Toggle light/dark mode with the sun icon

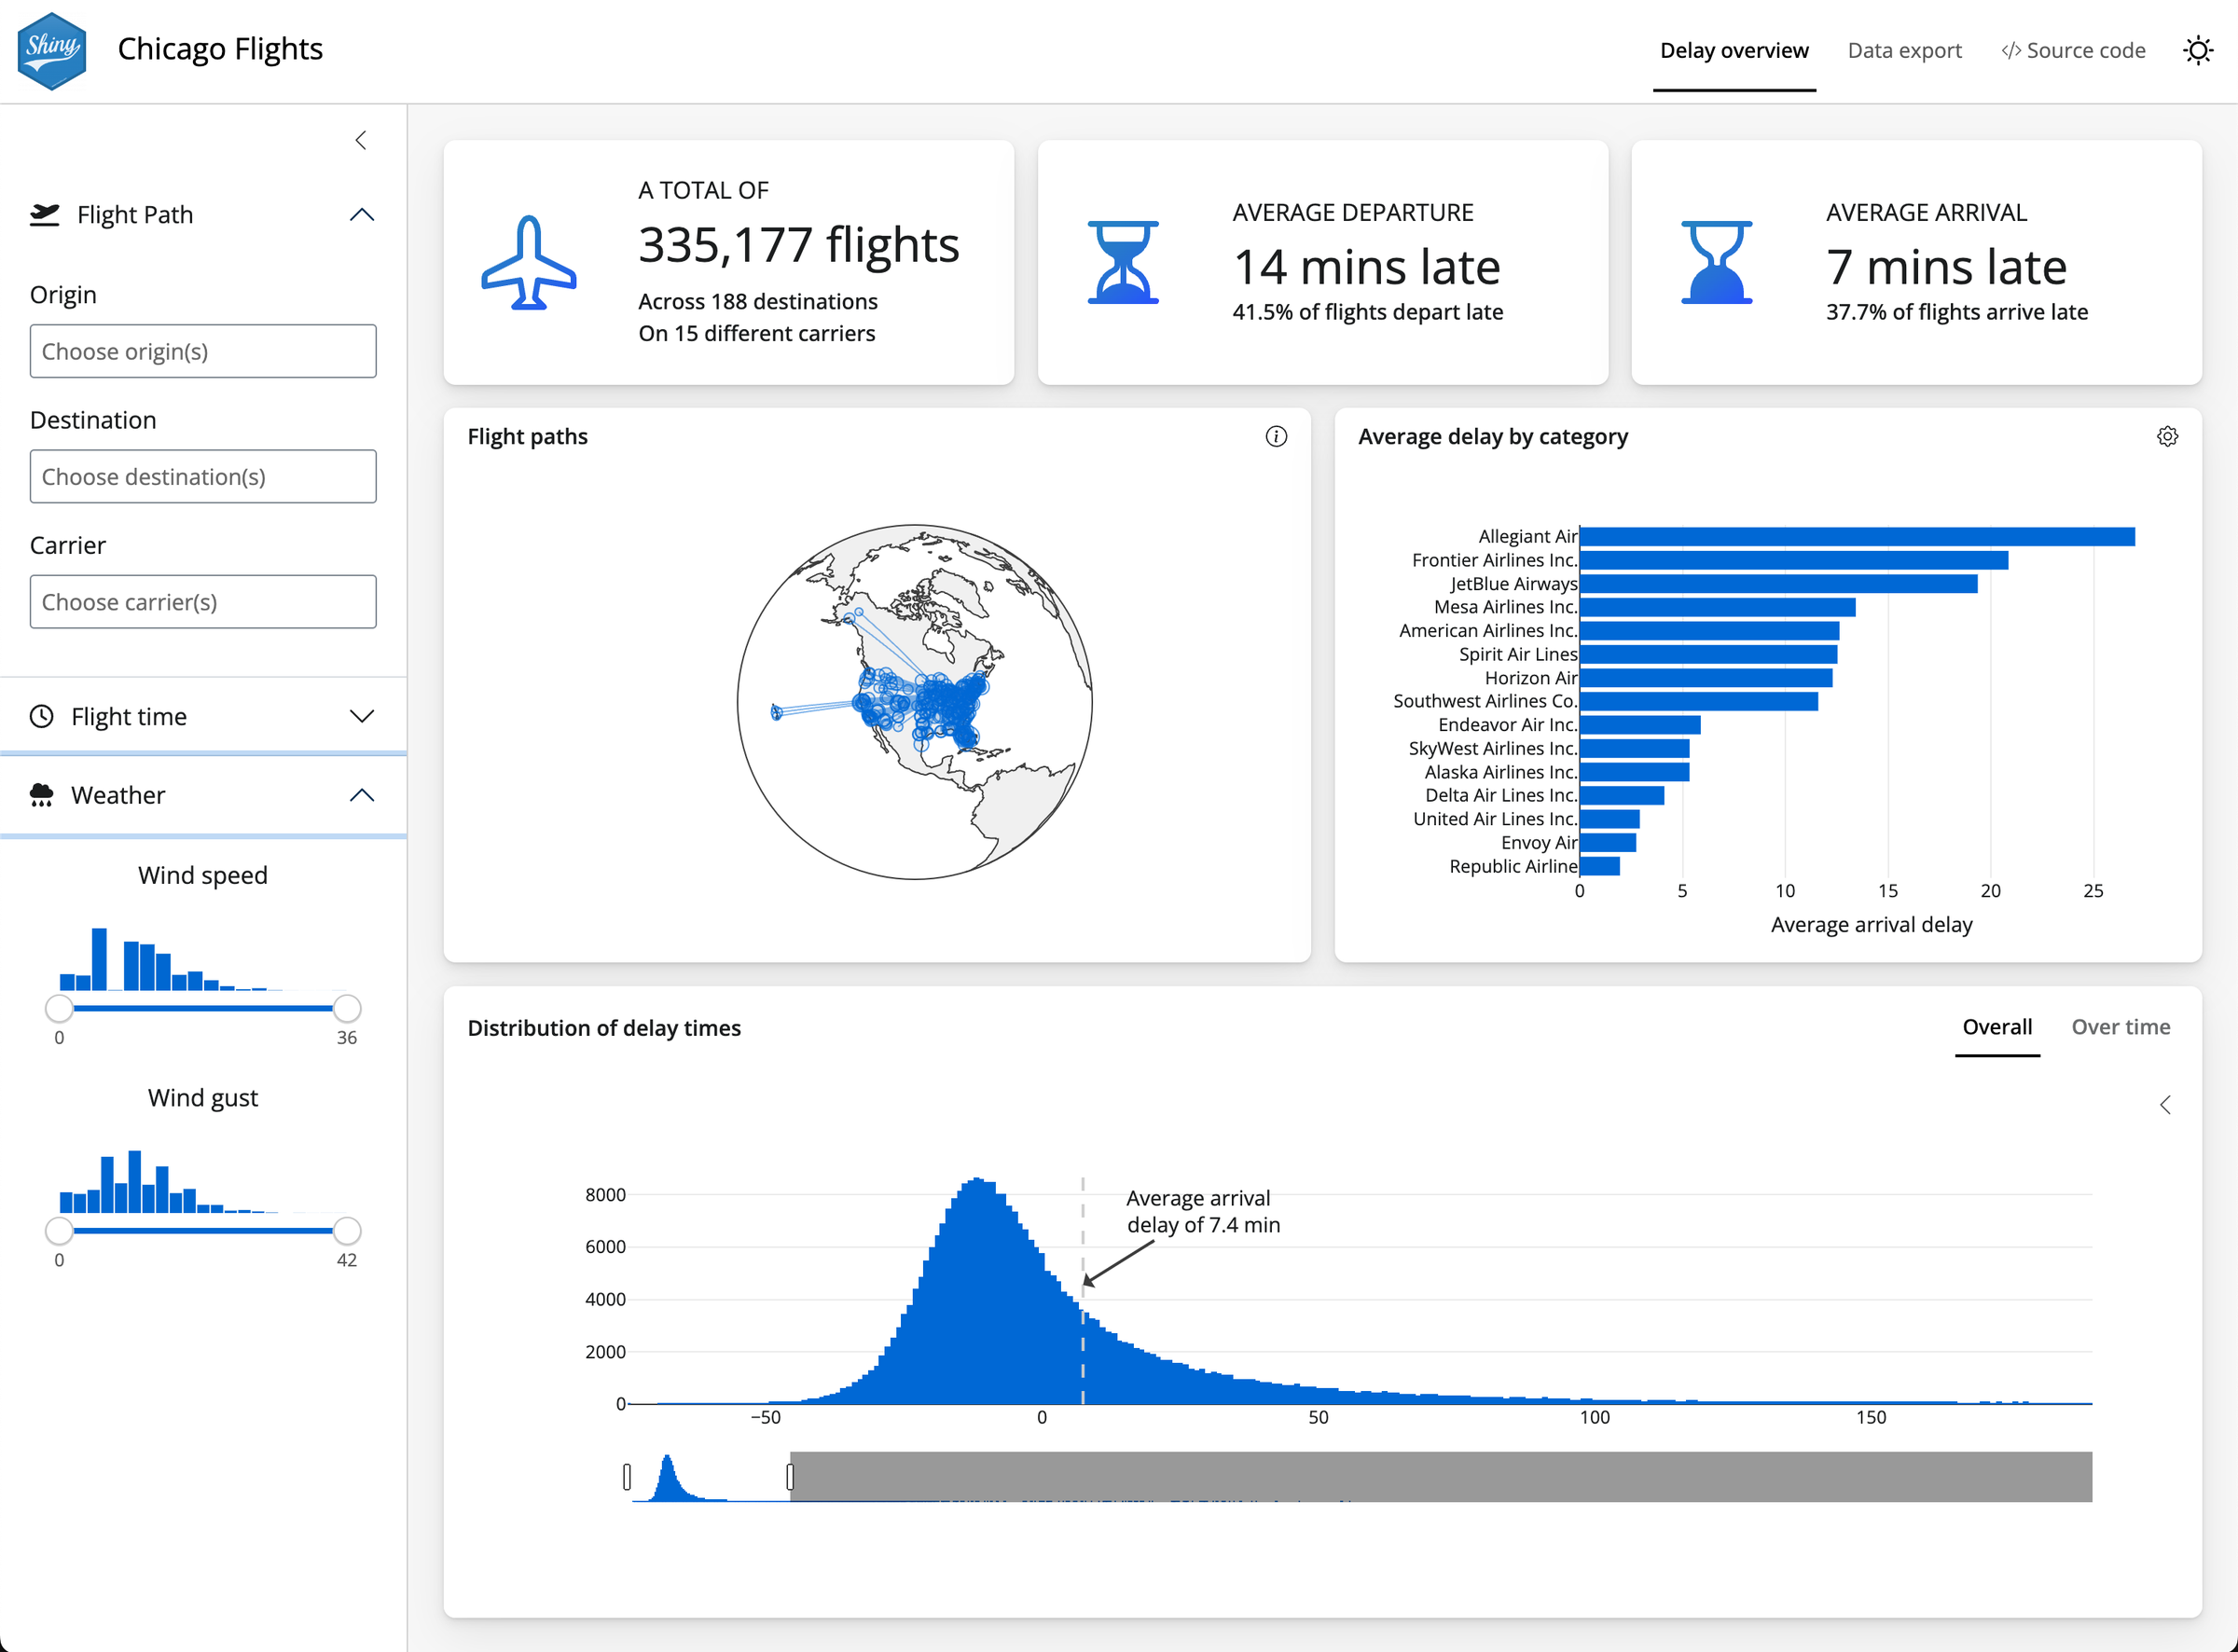[x=2197, y=49]
